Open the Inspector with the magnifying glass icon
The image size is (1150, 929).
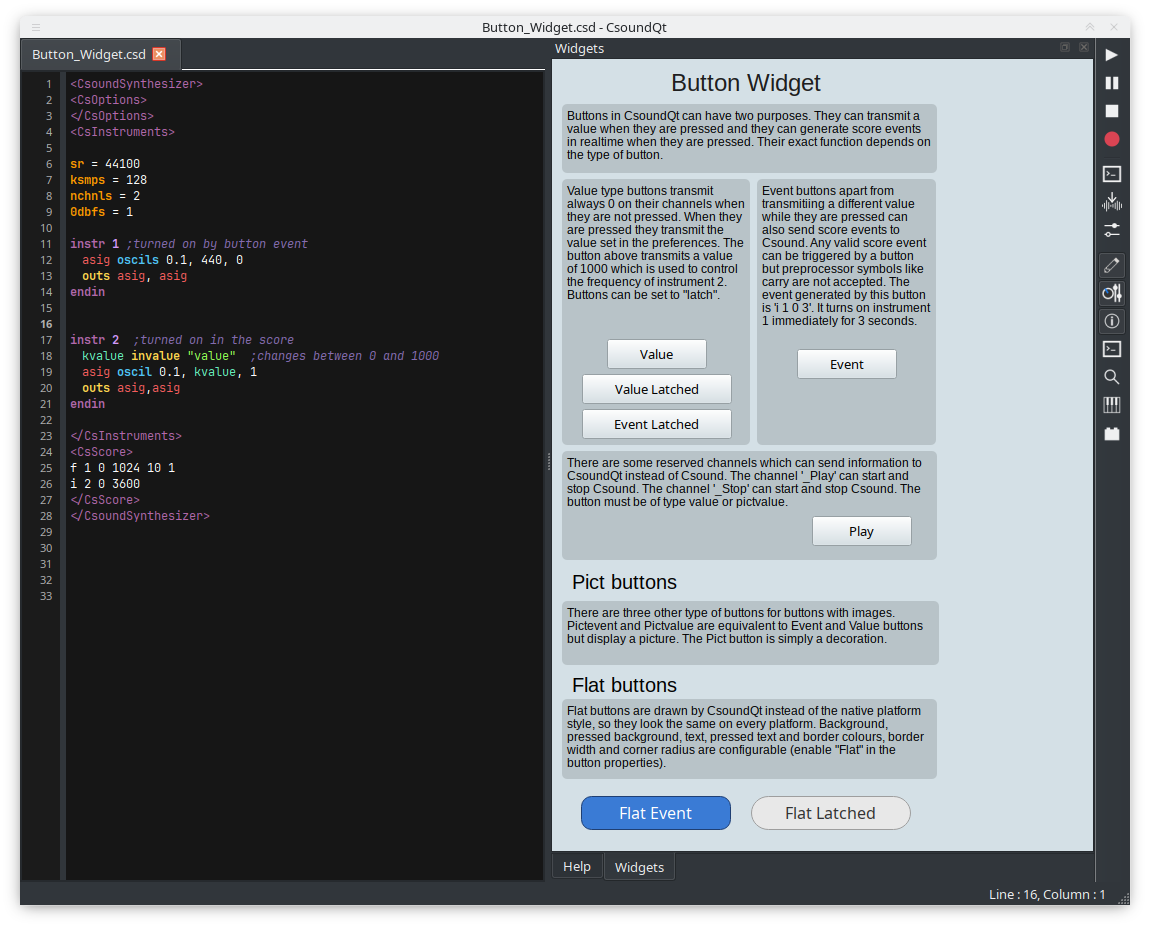pyautogui.click(x=1112, y=377)
